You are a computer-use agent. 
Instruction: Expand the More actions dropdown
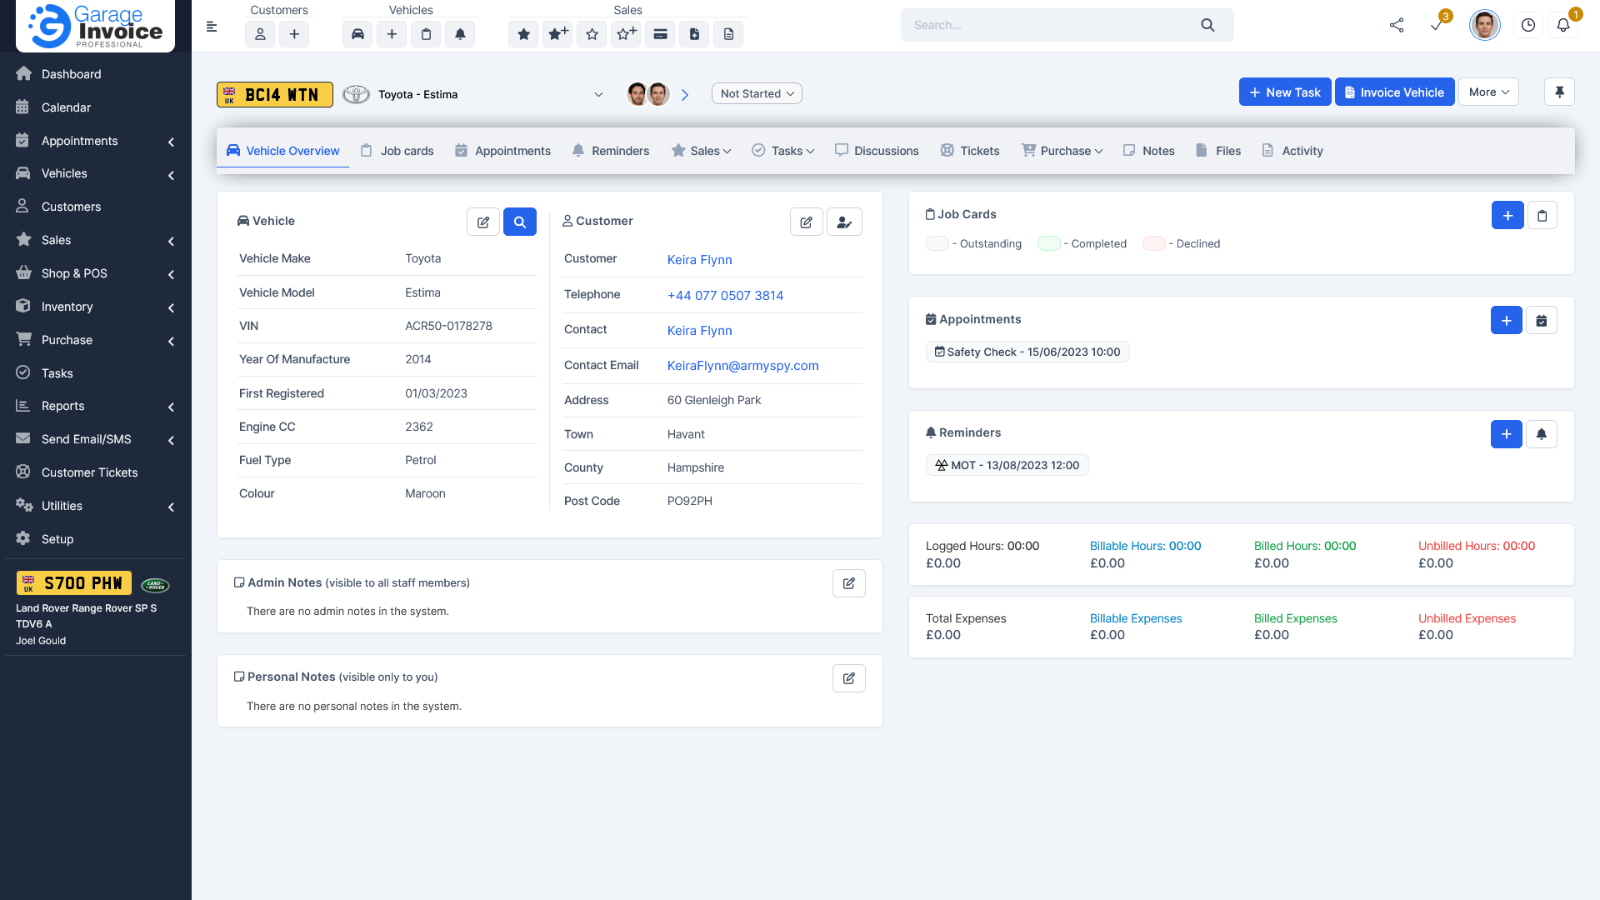(x=1488, y=92)
